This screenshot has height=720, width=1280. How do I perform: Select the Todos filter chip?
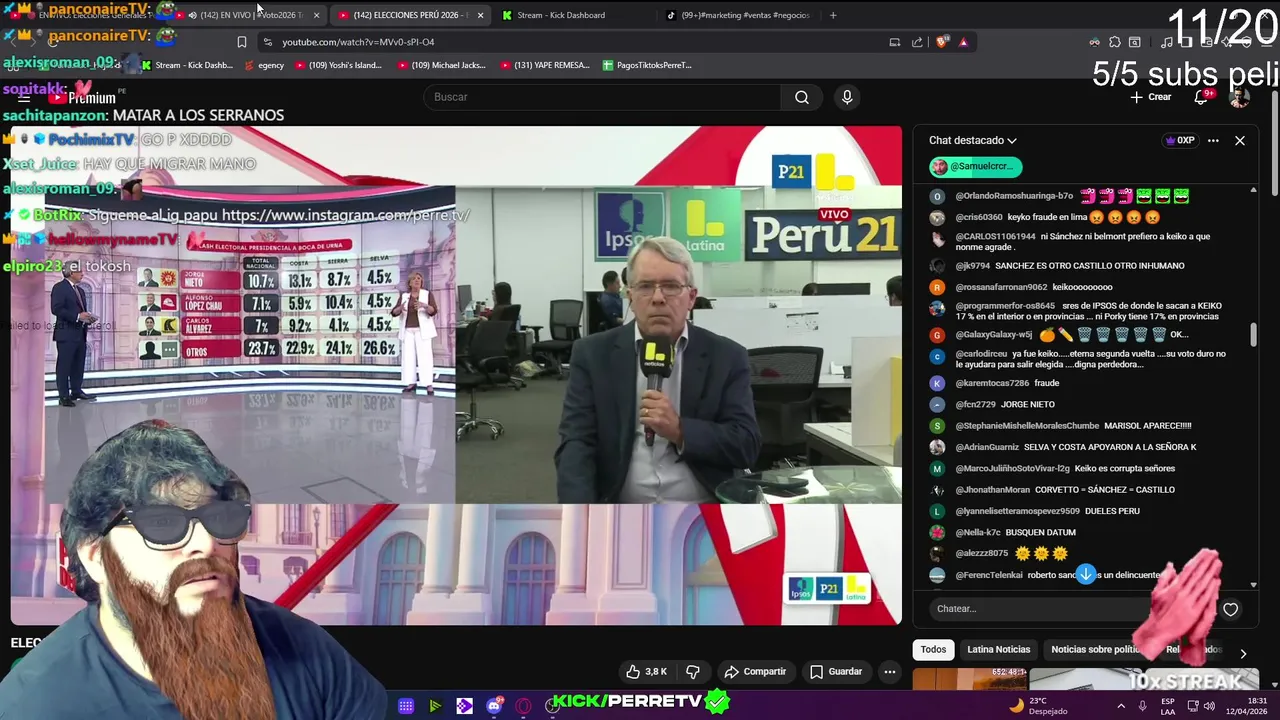tap(933, 650)
